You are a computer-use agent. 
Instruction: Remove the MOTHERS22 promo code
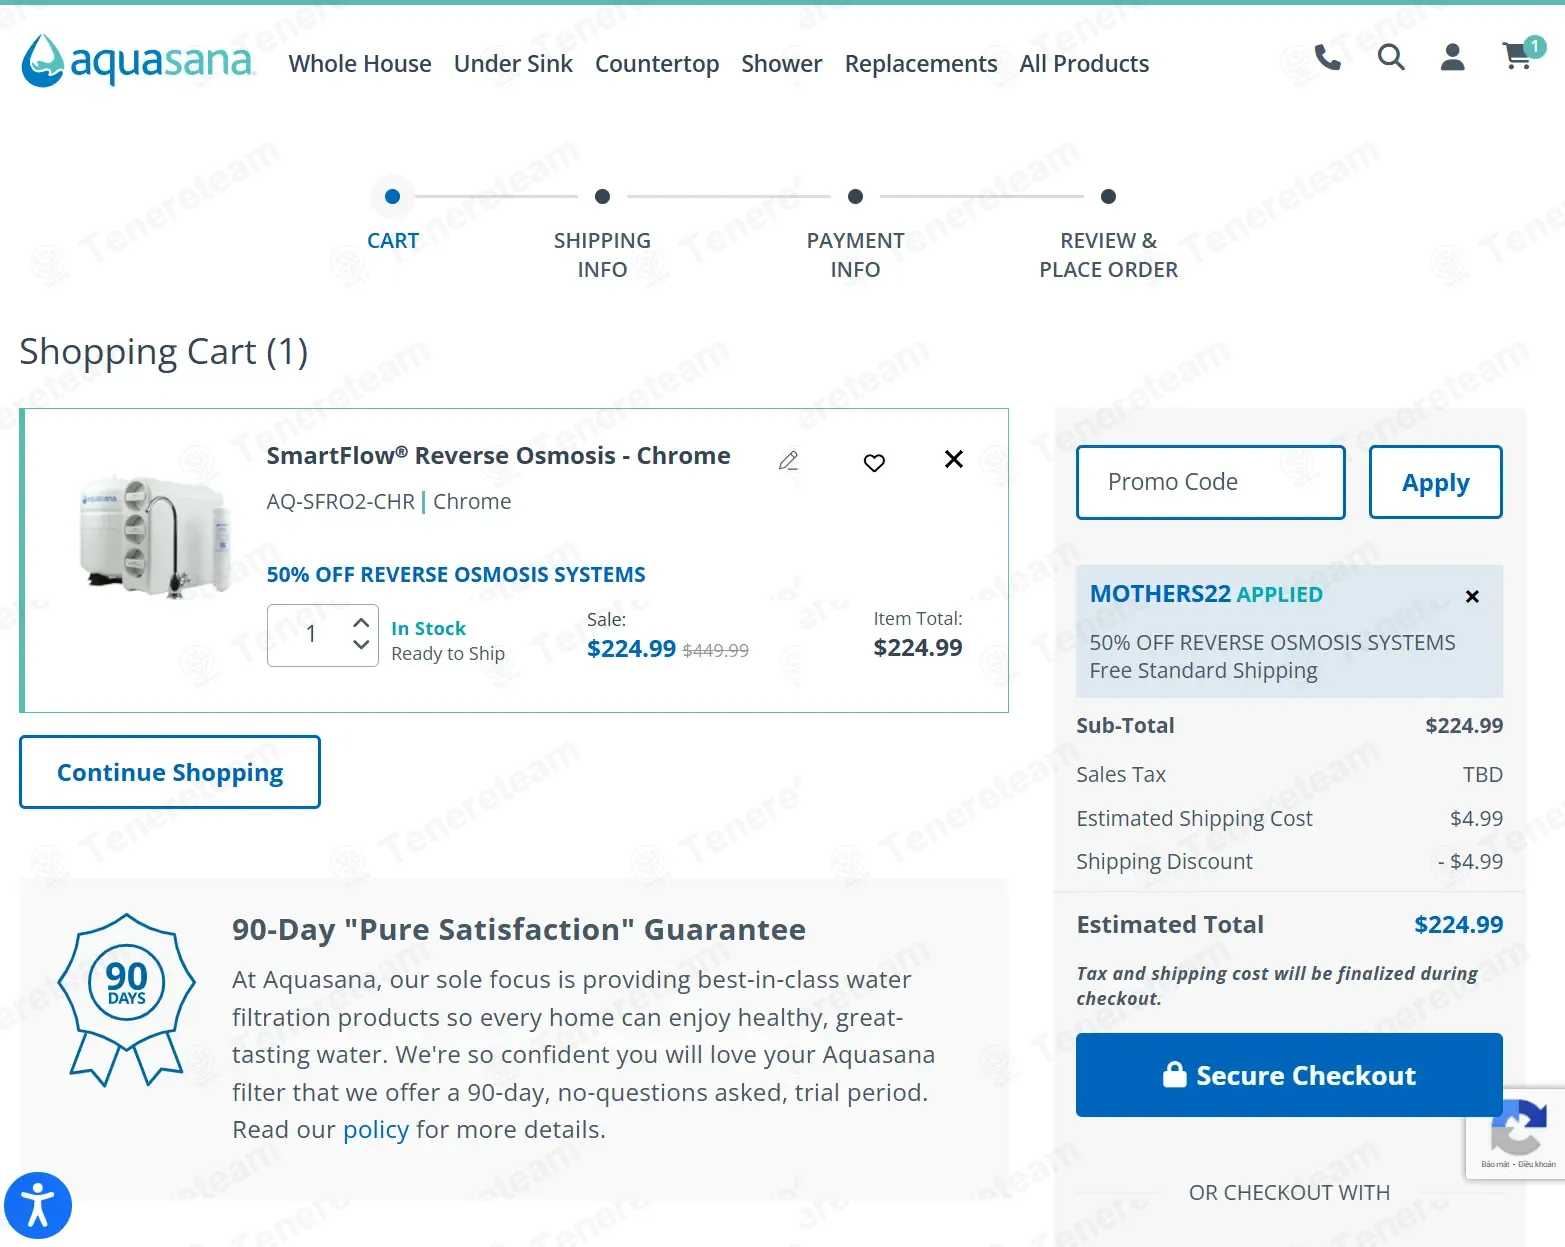(1472, 597)
